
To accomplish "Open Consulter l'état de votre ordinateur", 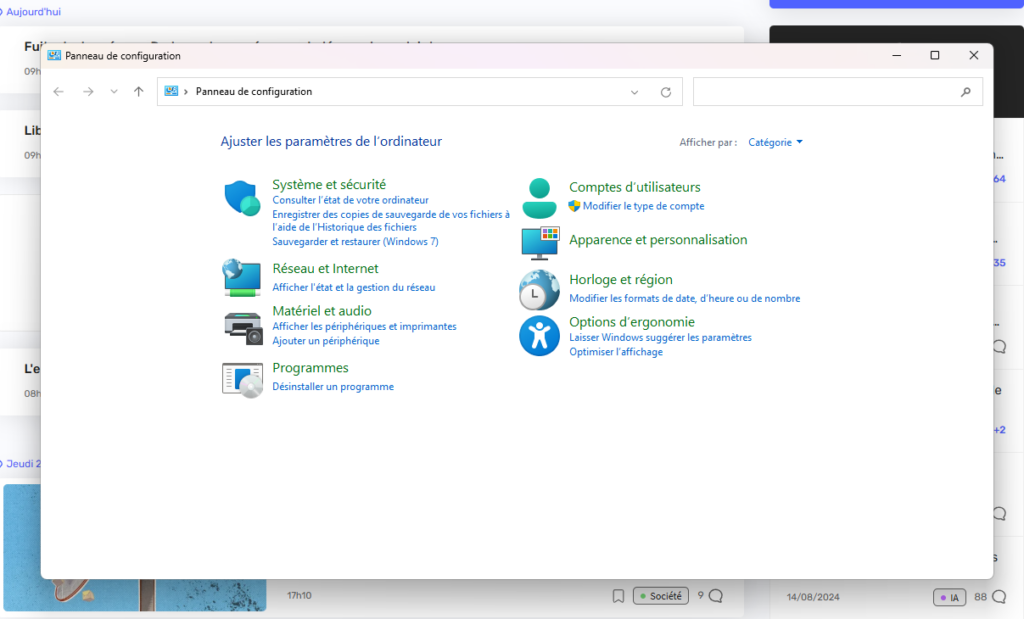I will [x=351, y=200].
